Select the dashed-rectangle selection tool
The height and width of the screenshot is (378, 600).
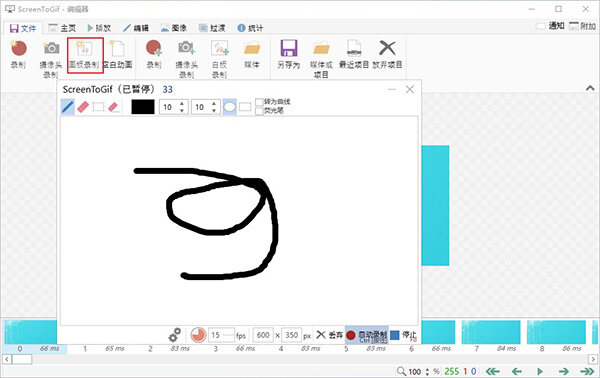[98, 107]
